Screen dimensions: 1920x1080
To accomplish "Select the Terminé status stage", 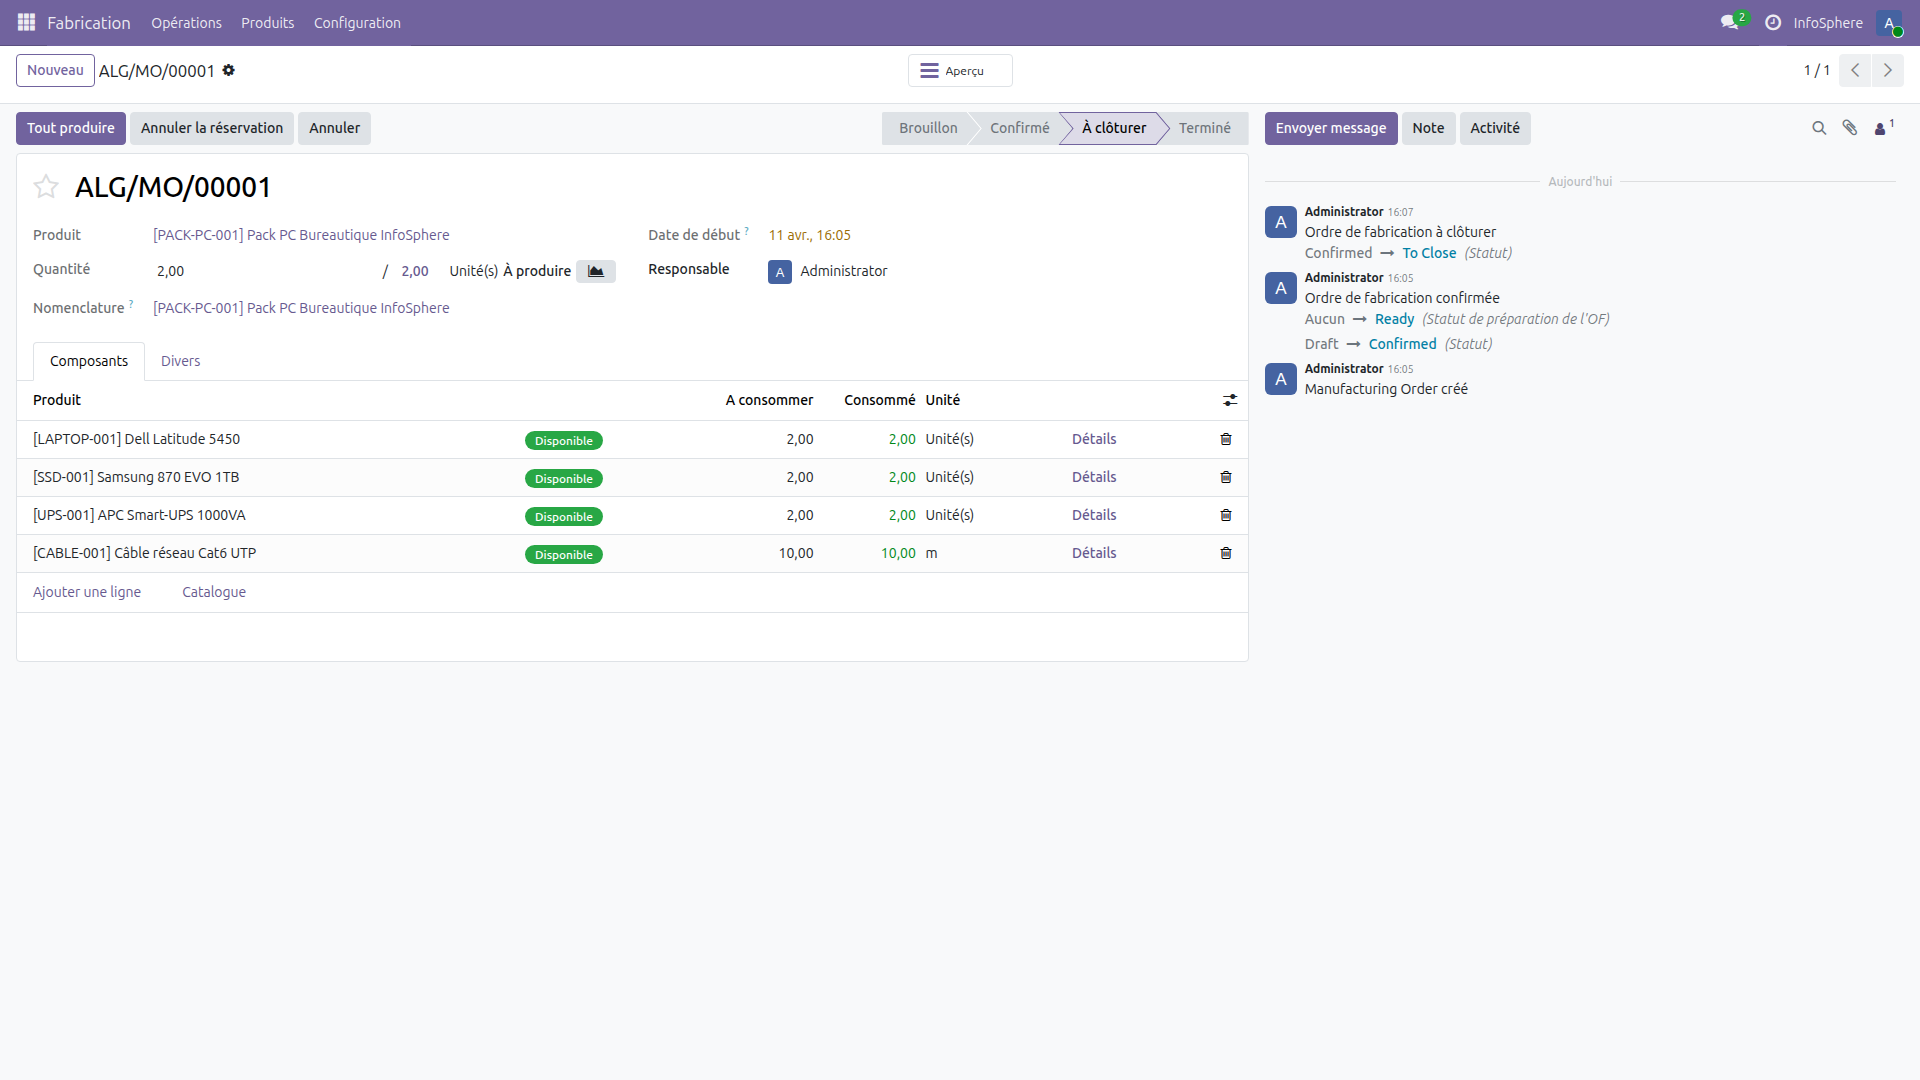I will point(1204,128).
